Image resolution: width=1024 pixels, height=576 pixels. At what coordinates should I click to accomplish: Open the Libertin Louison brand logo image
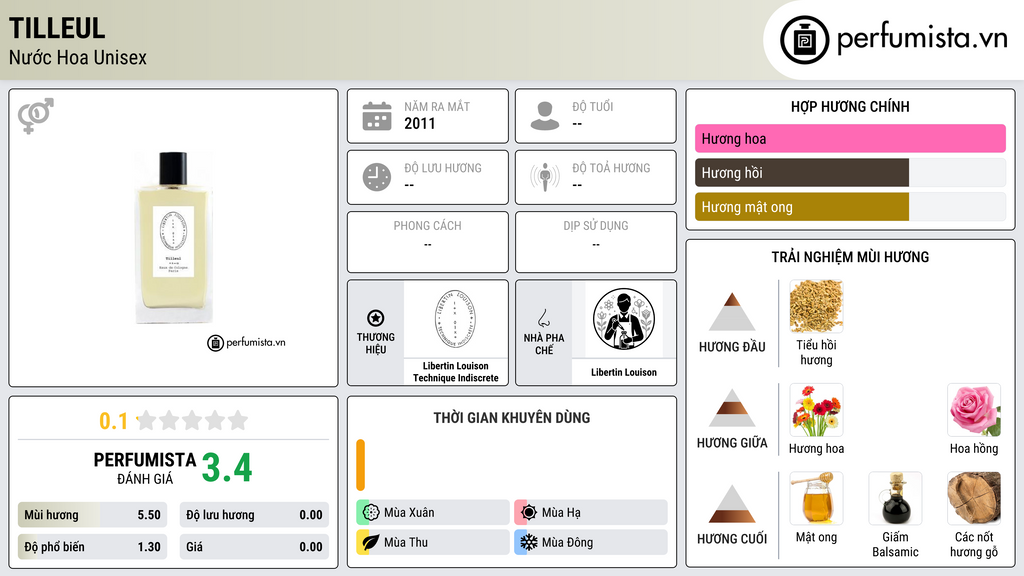pyautogui.click(x=455, y=320)
